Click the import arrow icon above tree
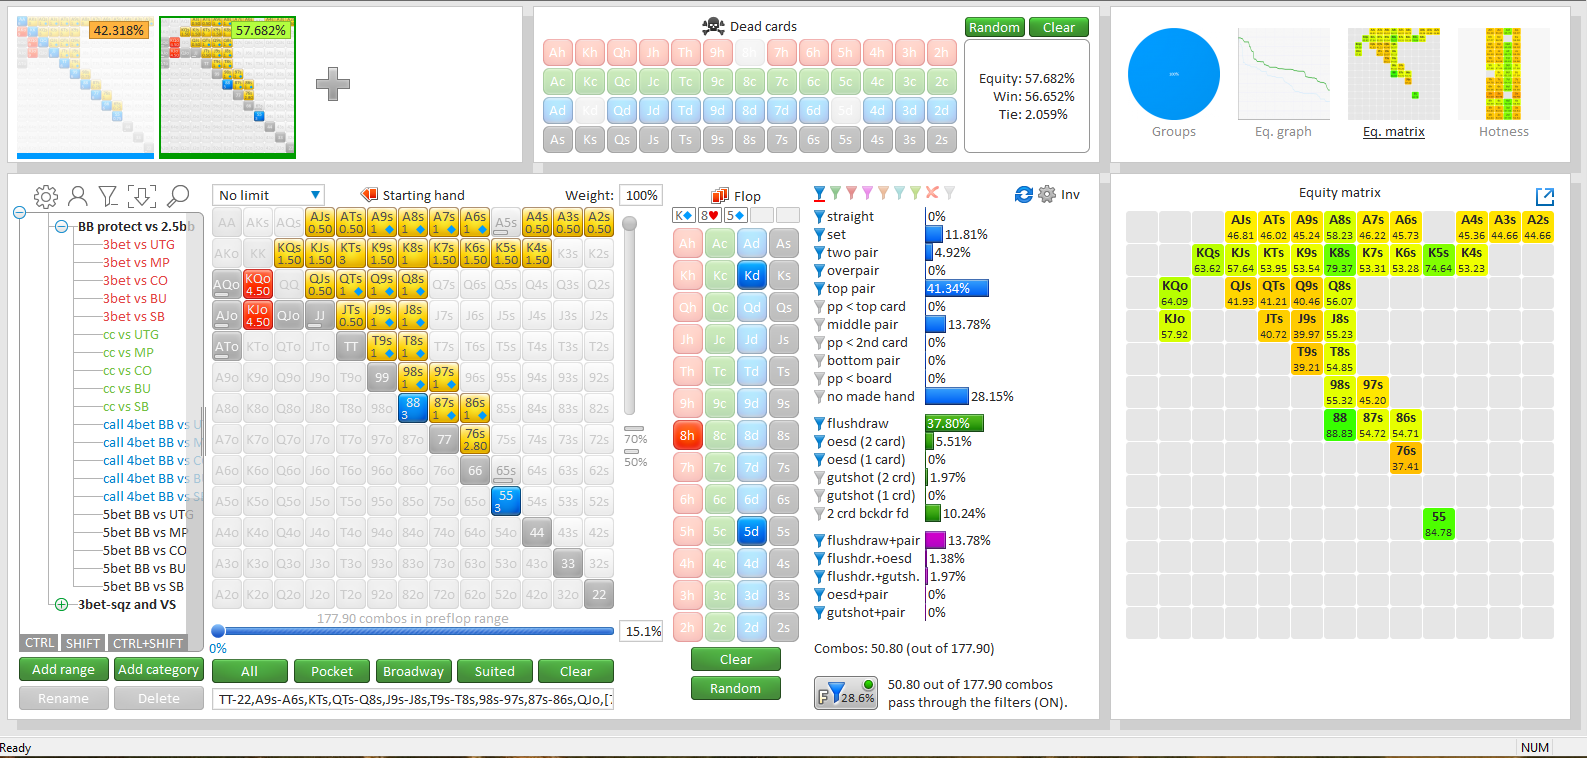This screenshot has height=758, width=1587. [142, 196]
